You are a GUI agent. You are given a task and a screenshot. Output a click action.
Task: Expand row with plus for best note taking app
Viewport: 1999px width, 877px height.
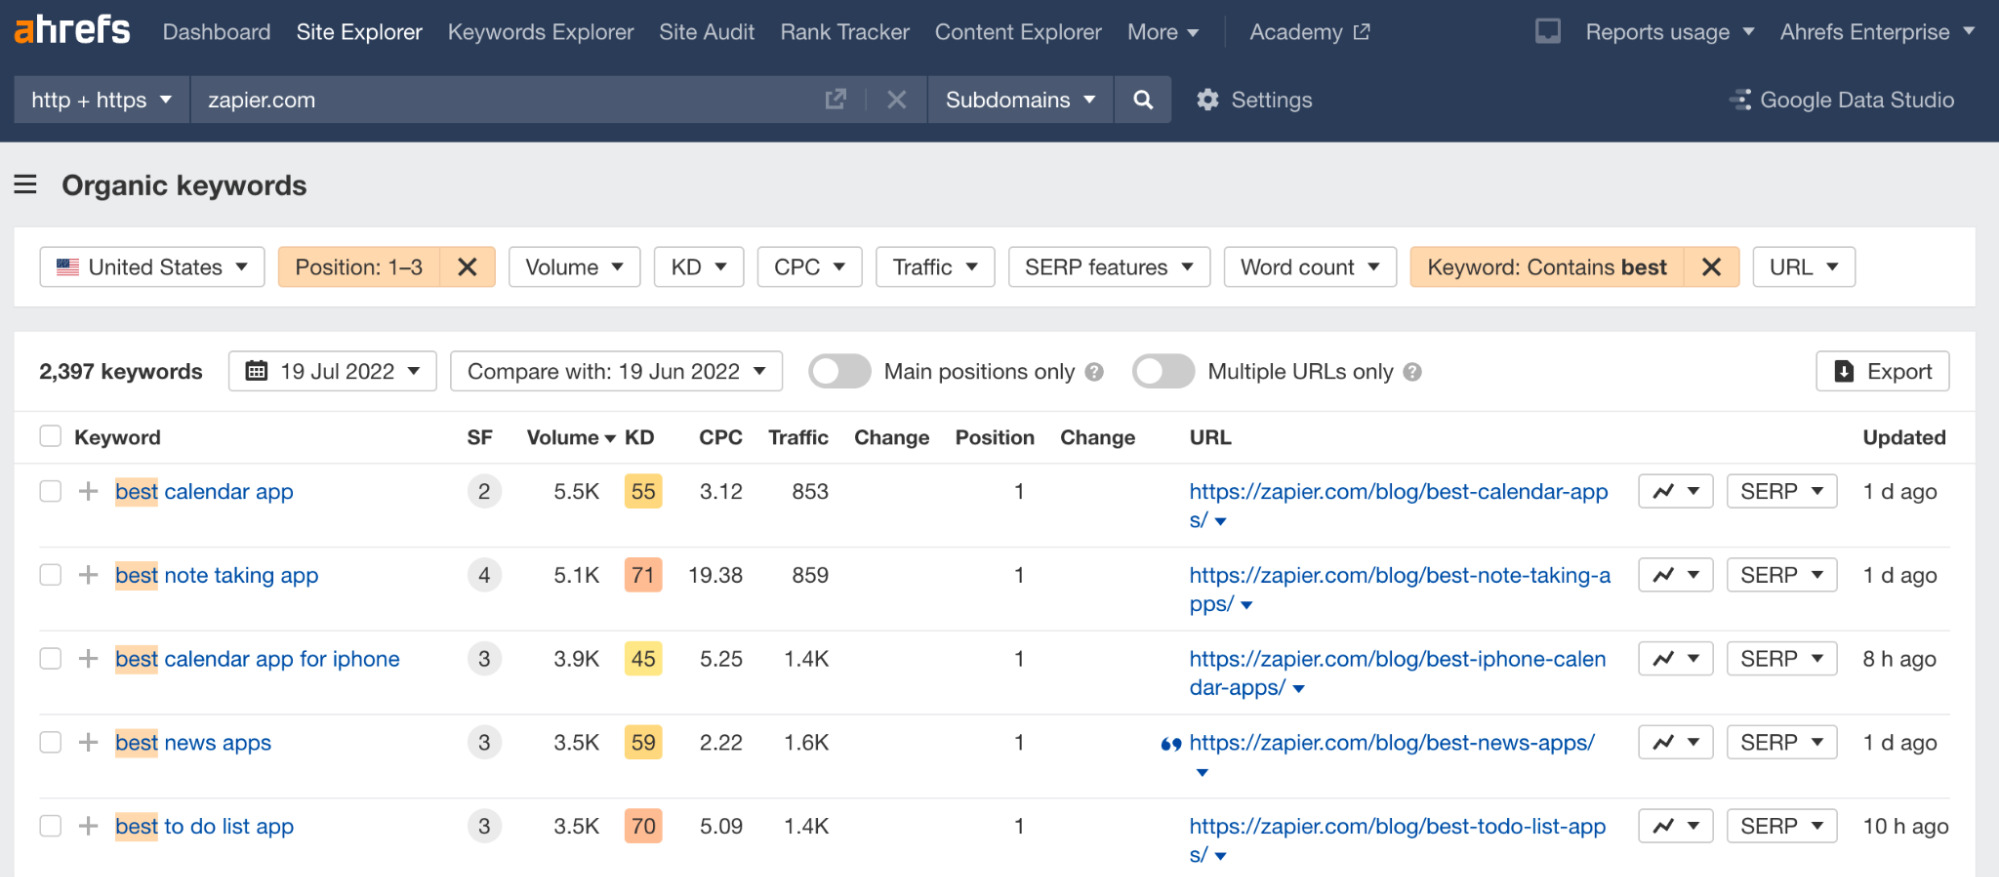pyautogui.click(x=88, y=575)
